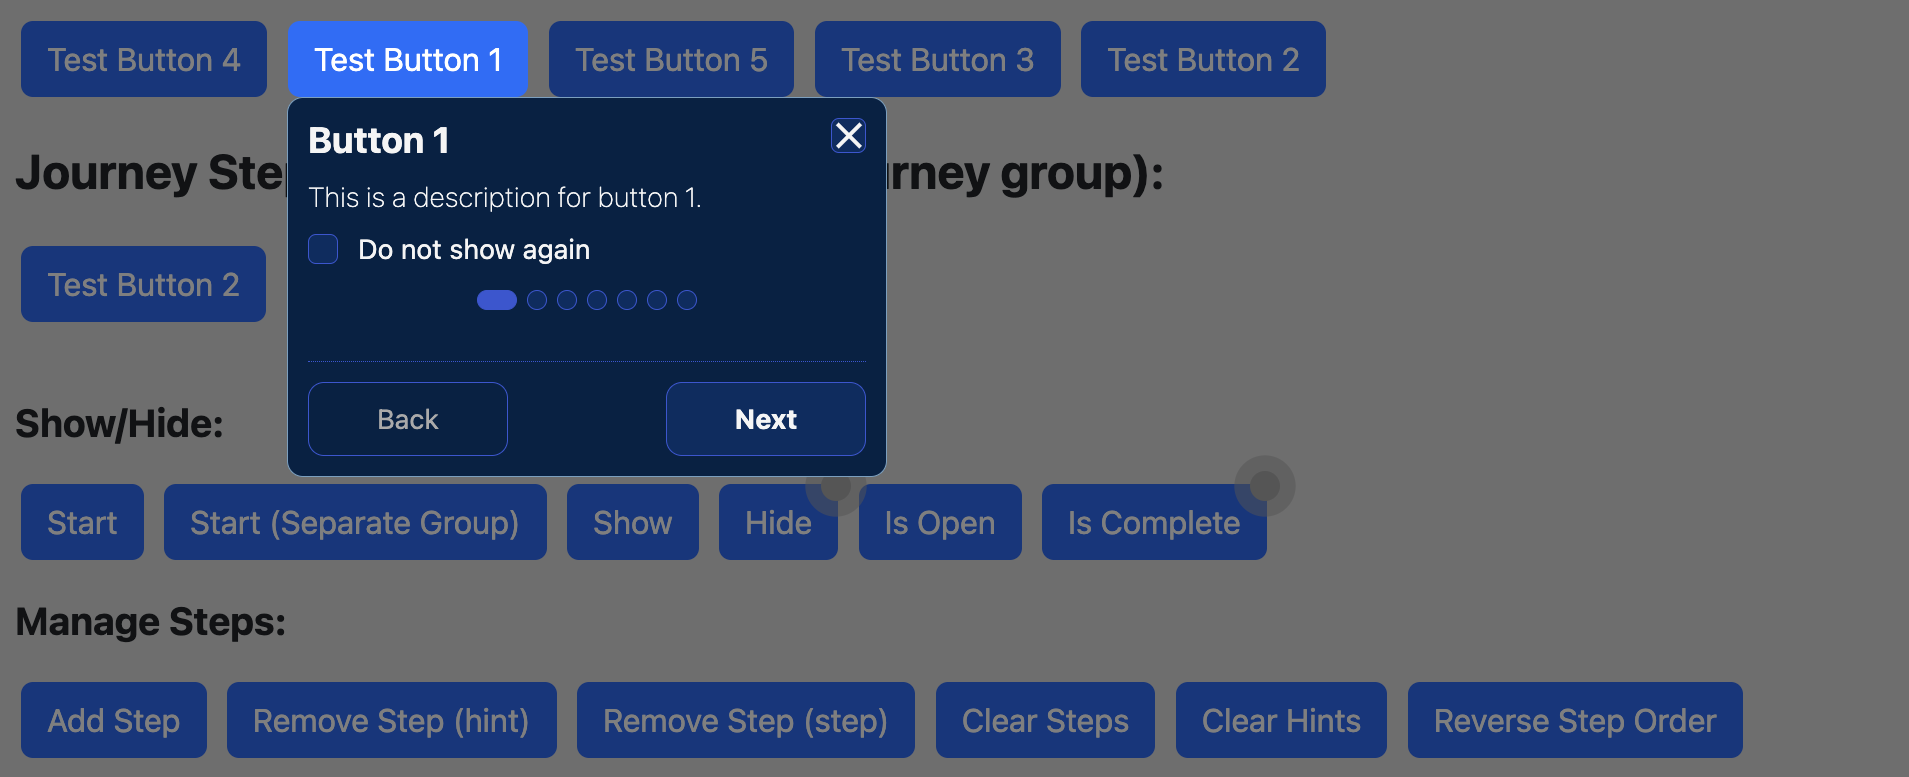This screenshot has width=1909, height=777.
Task: Click the Is Complete button
Action: (1154, 522)
